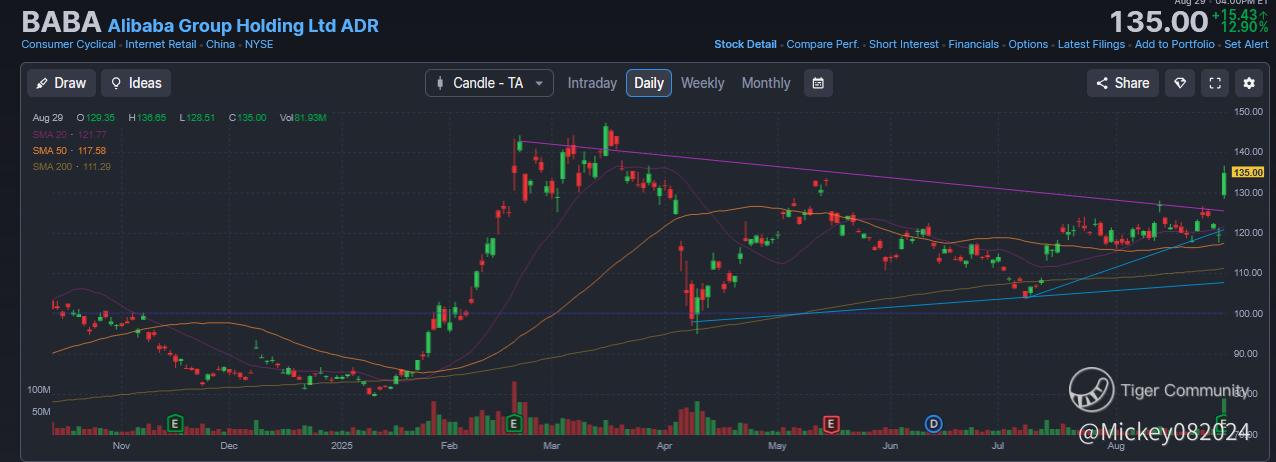Viewport: 1276px width, 462px height.
Task: Switch chart to Weekly timeframe
Action: (x=702, y=83)
